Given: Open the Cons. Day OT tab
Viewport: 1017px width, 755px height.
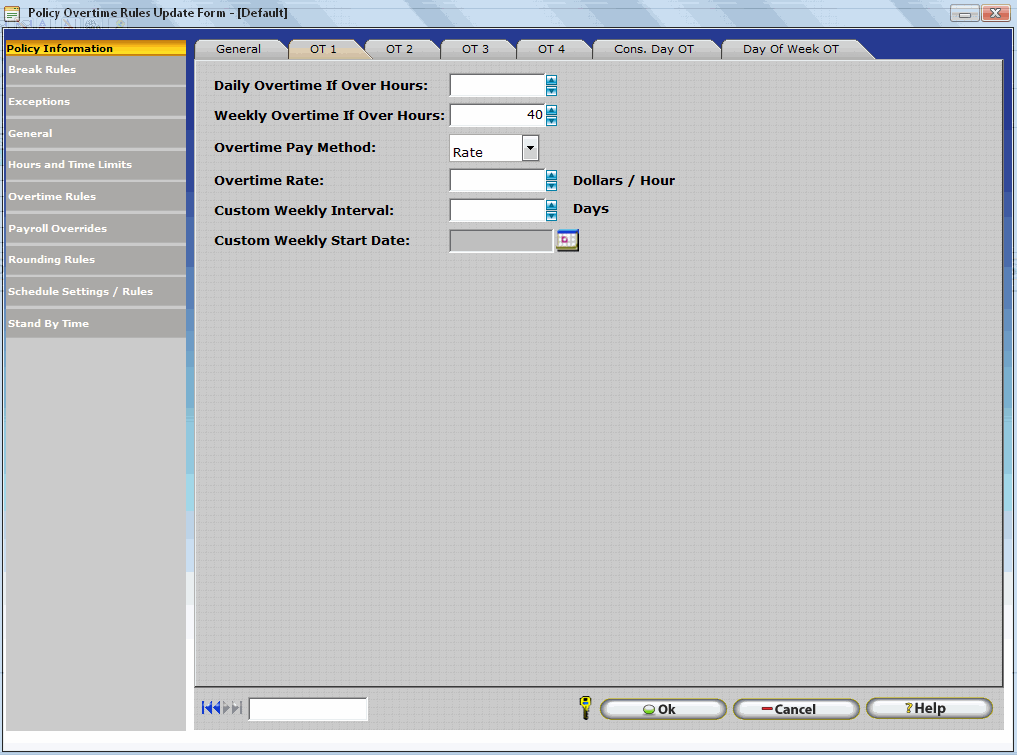Looking at the screenshot, I should pyautogui.click(x=653, y=49).
